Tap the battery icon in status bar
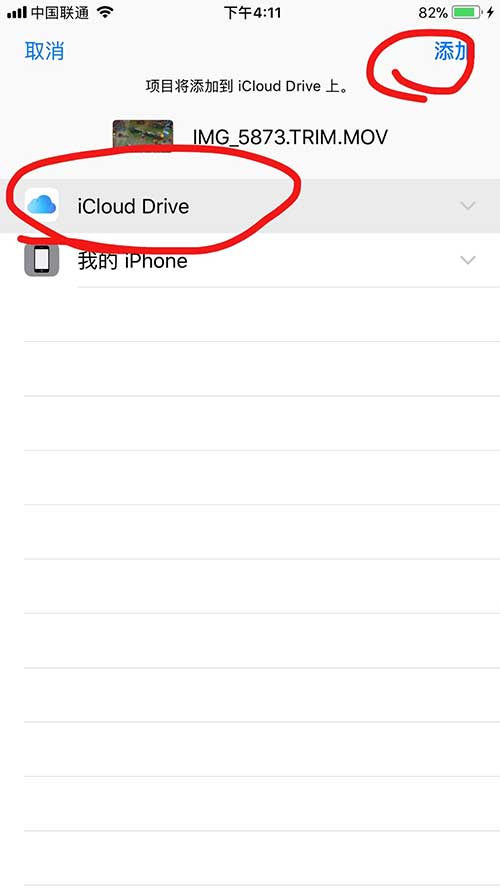Image resolution: width=500 pixels, height=889 pixels. (x=467, y=12)
